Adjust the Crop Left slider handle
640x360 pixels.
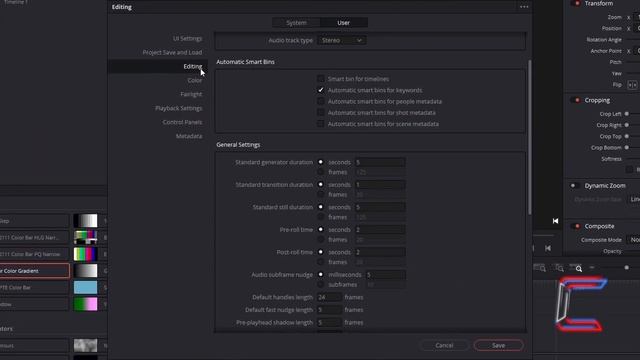[627, 114]
